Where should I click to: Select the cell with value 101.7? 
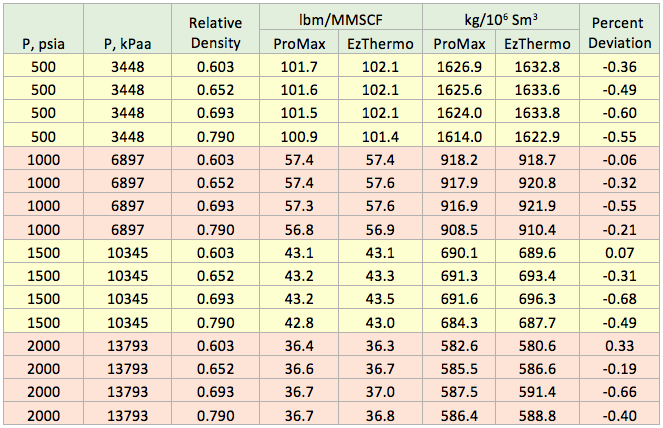pos(299,66)
